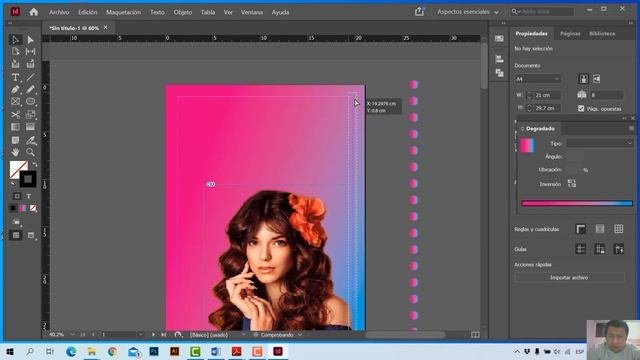Open Aspectos esenciales workspace dropdown

point(468,12)
